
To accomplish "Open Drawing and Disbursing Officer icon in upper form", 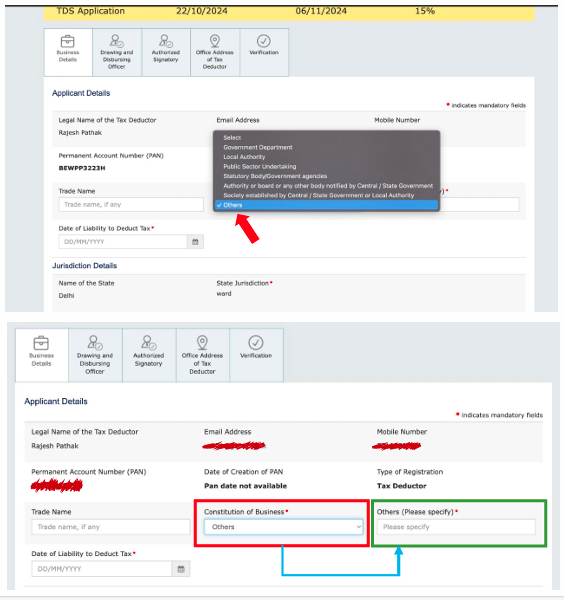I will (x=116, y=41).
